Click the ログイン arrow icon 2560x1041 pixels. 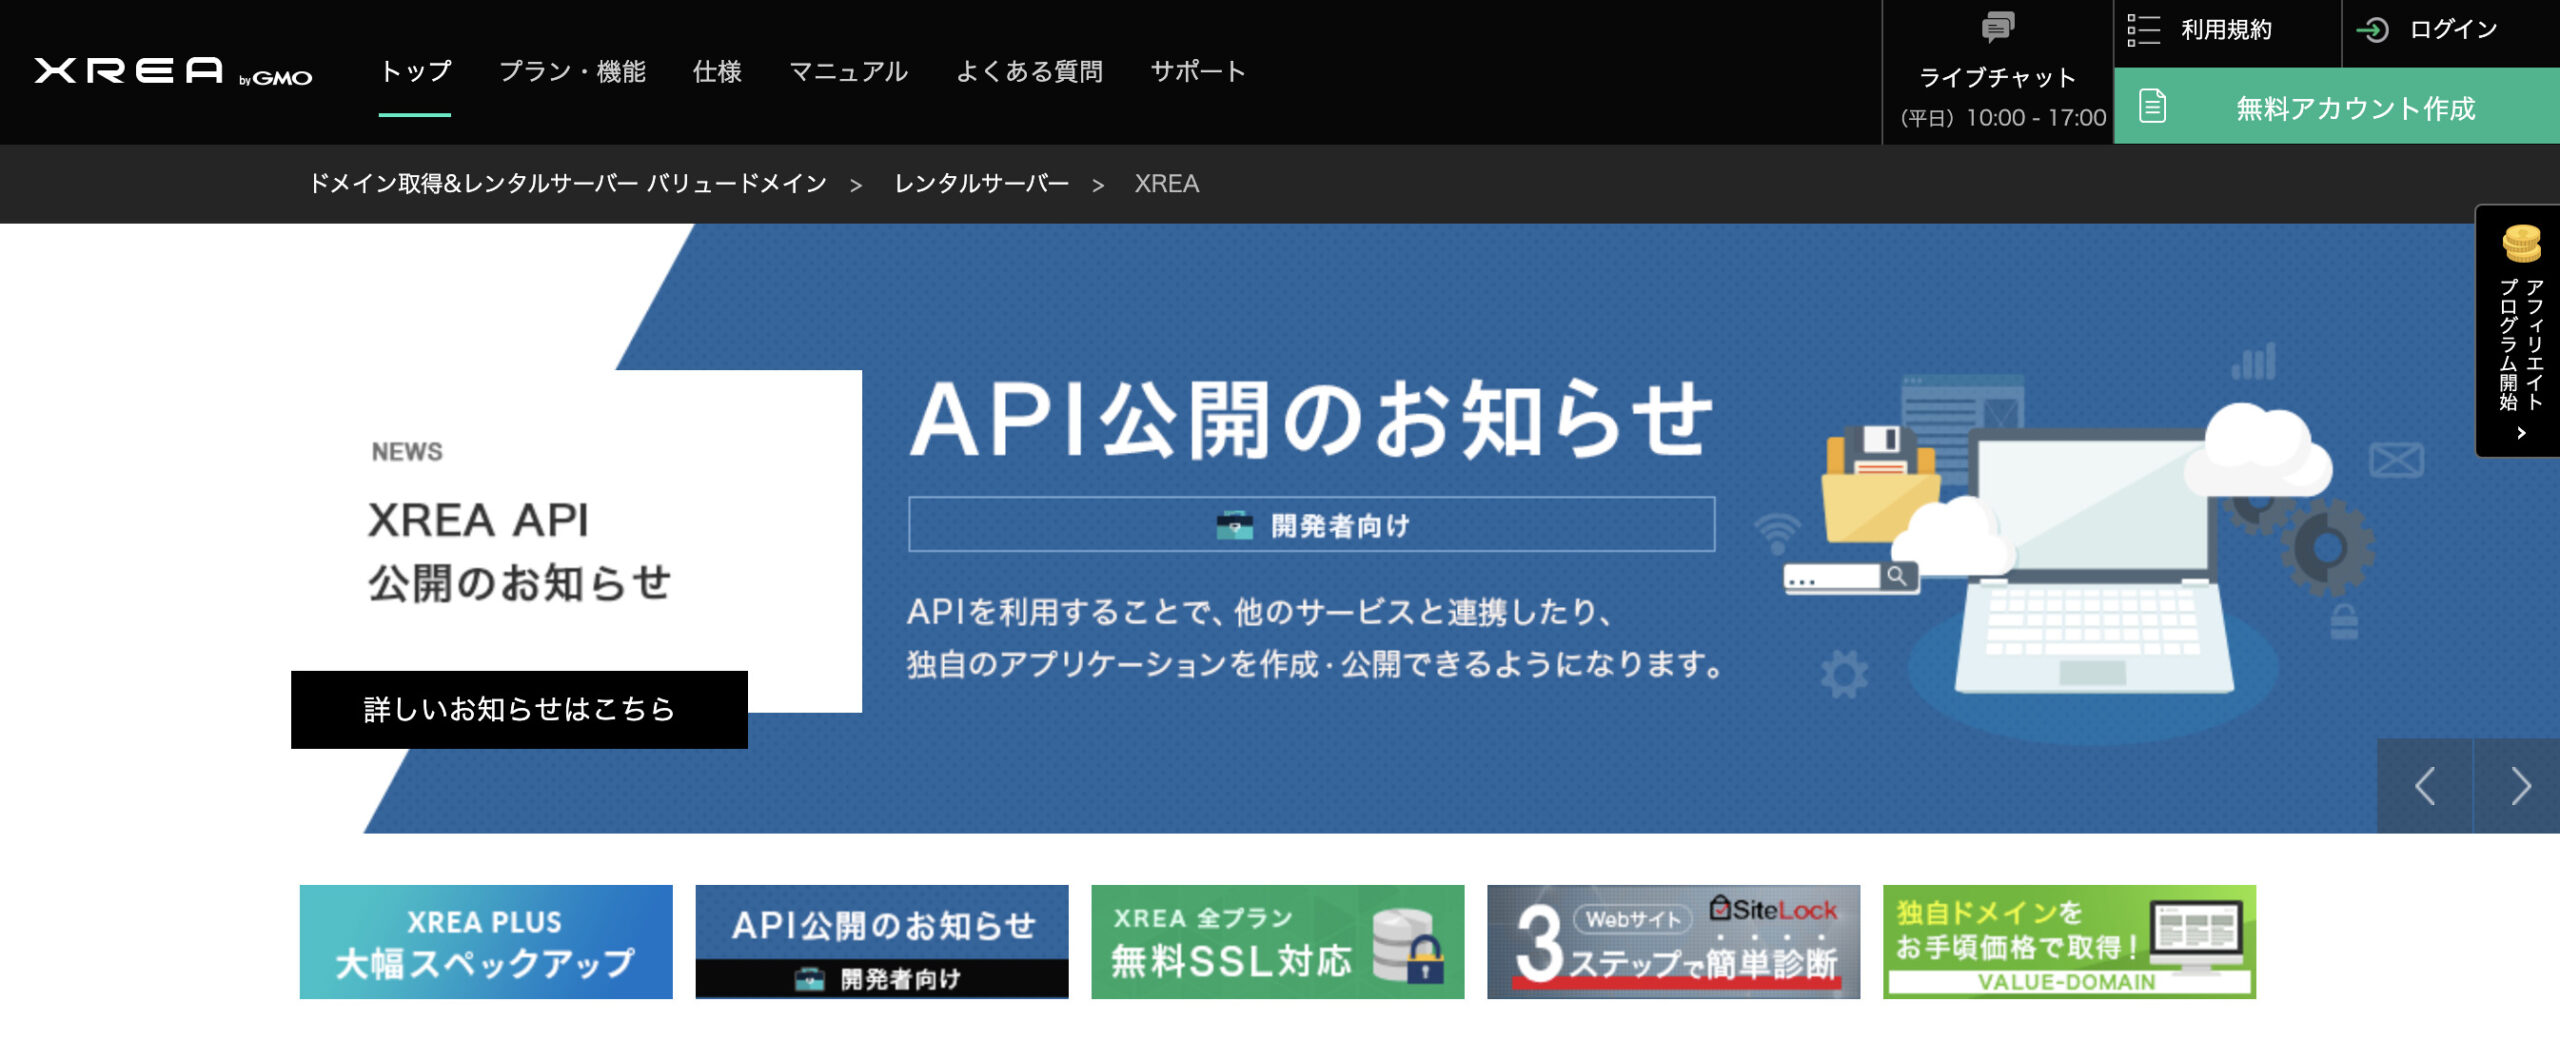(x=2373, y=30)
